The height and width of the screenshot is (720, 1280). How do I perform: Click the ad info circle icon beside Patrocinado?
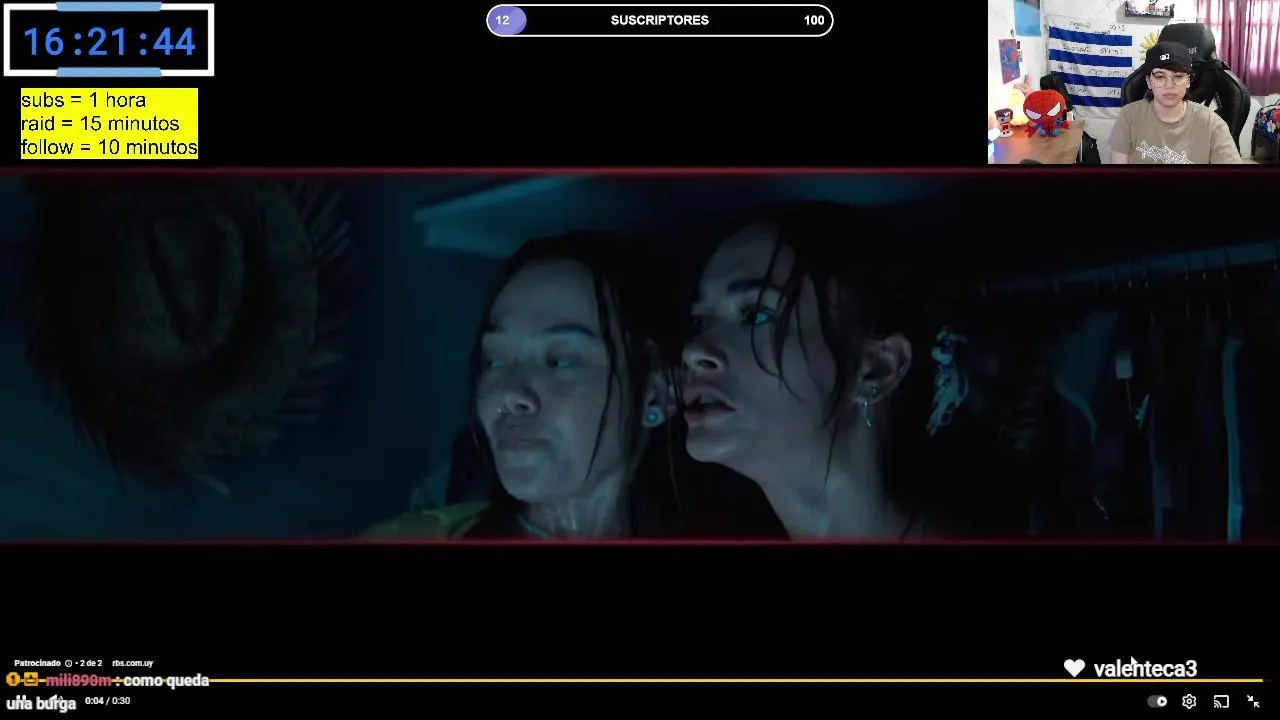click(x=68, y=663)
